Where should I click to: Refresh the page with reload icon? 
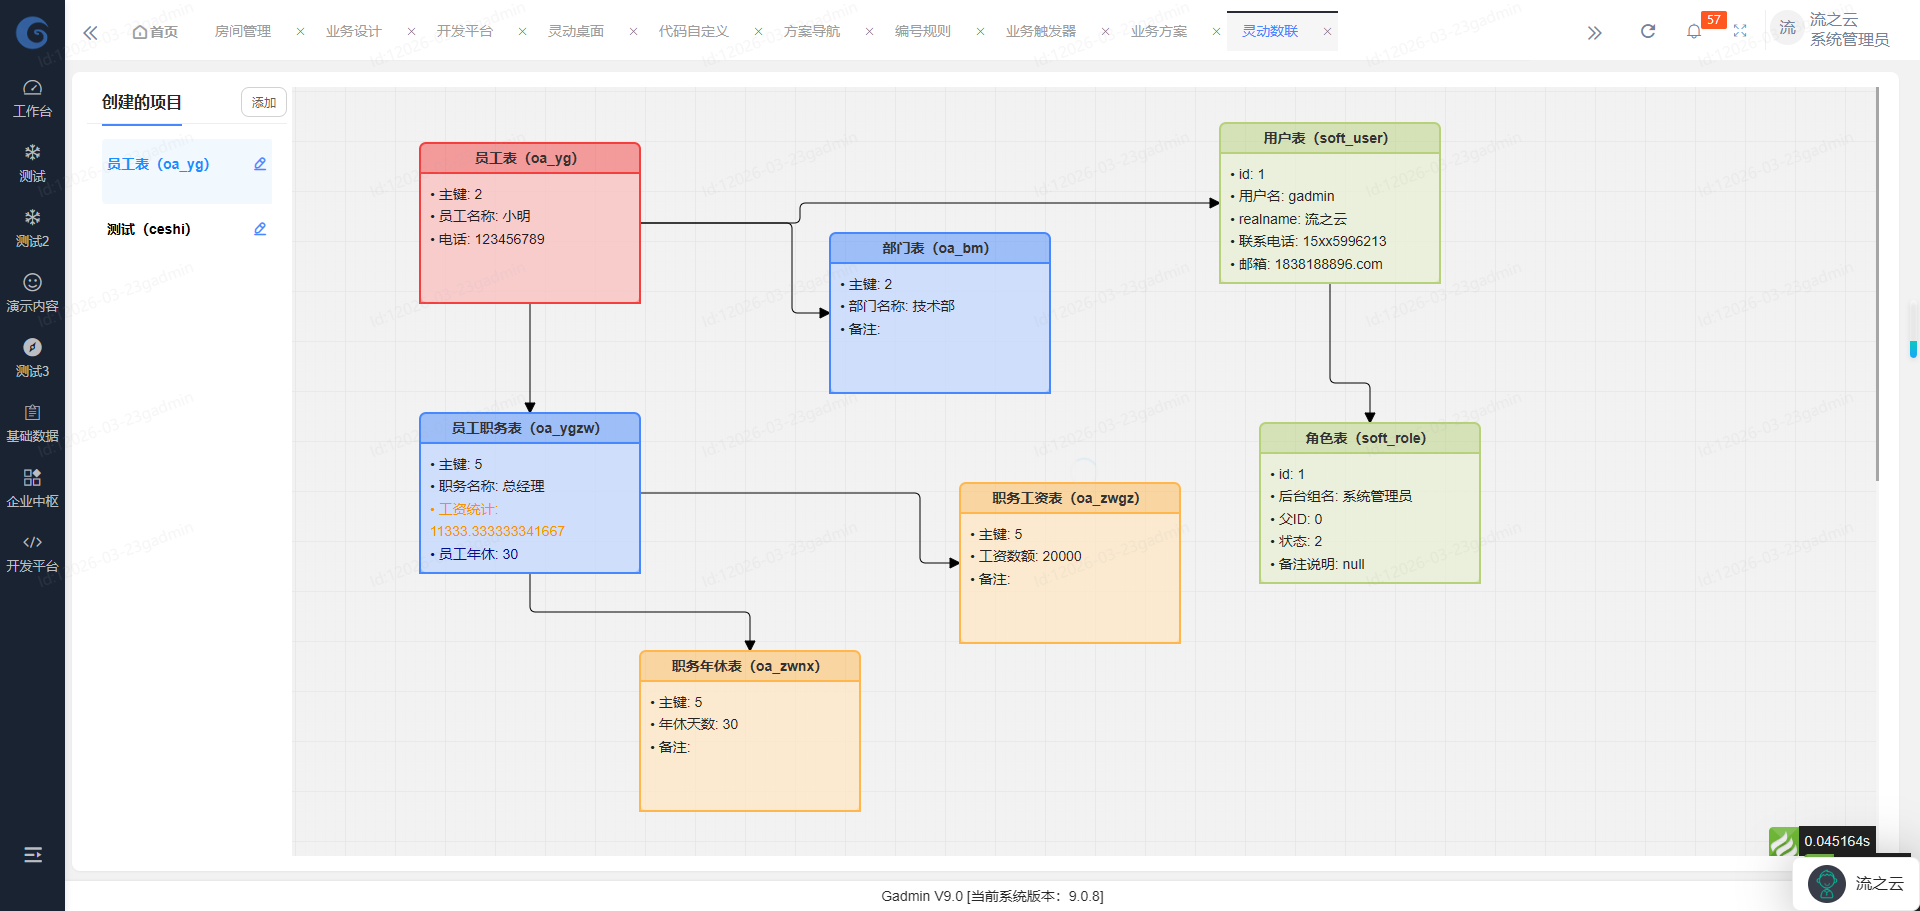pos(1648,32)
